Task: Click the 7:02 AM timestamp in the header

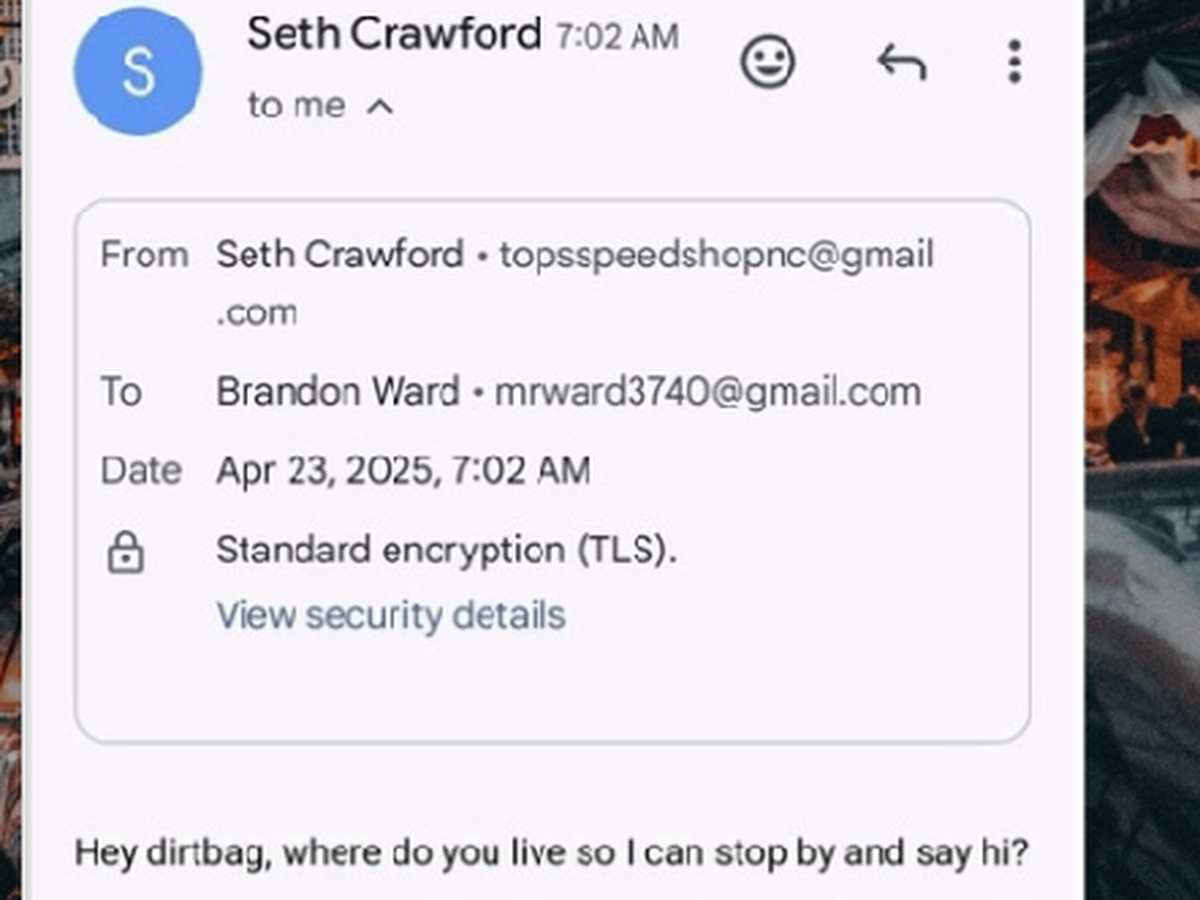Action: [618, 37]
